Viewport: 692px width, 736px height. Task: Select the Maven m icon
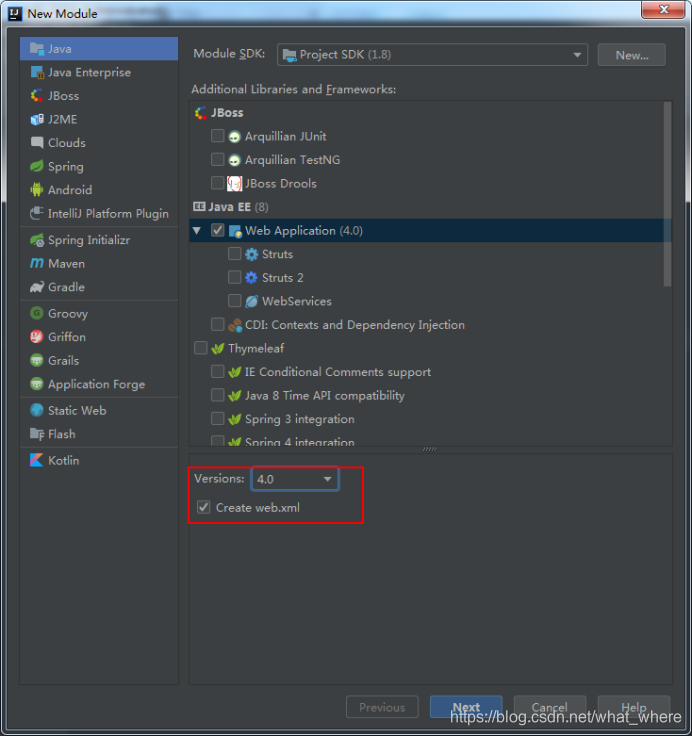click(37, 263)
